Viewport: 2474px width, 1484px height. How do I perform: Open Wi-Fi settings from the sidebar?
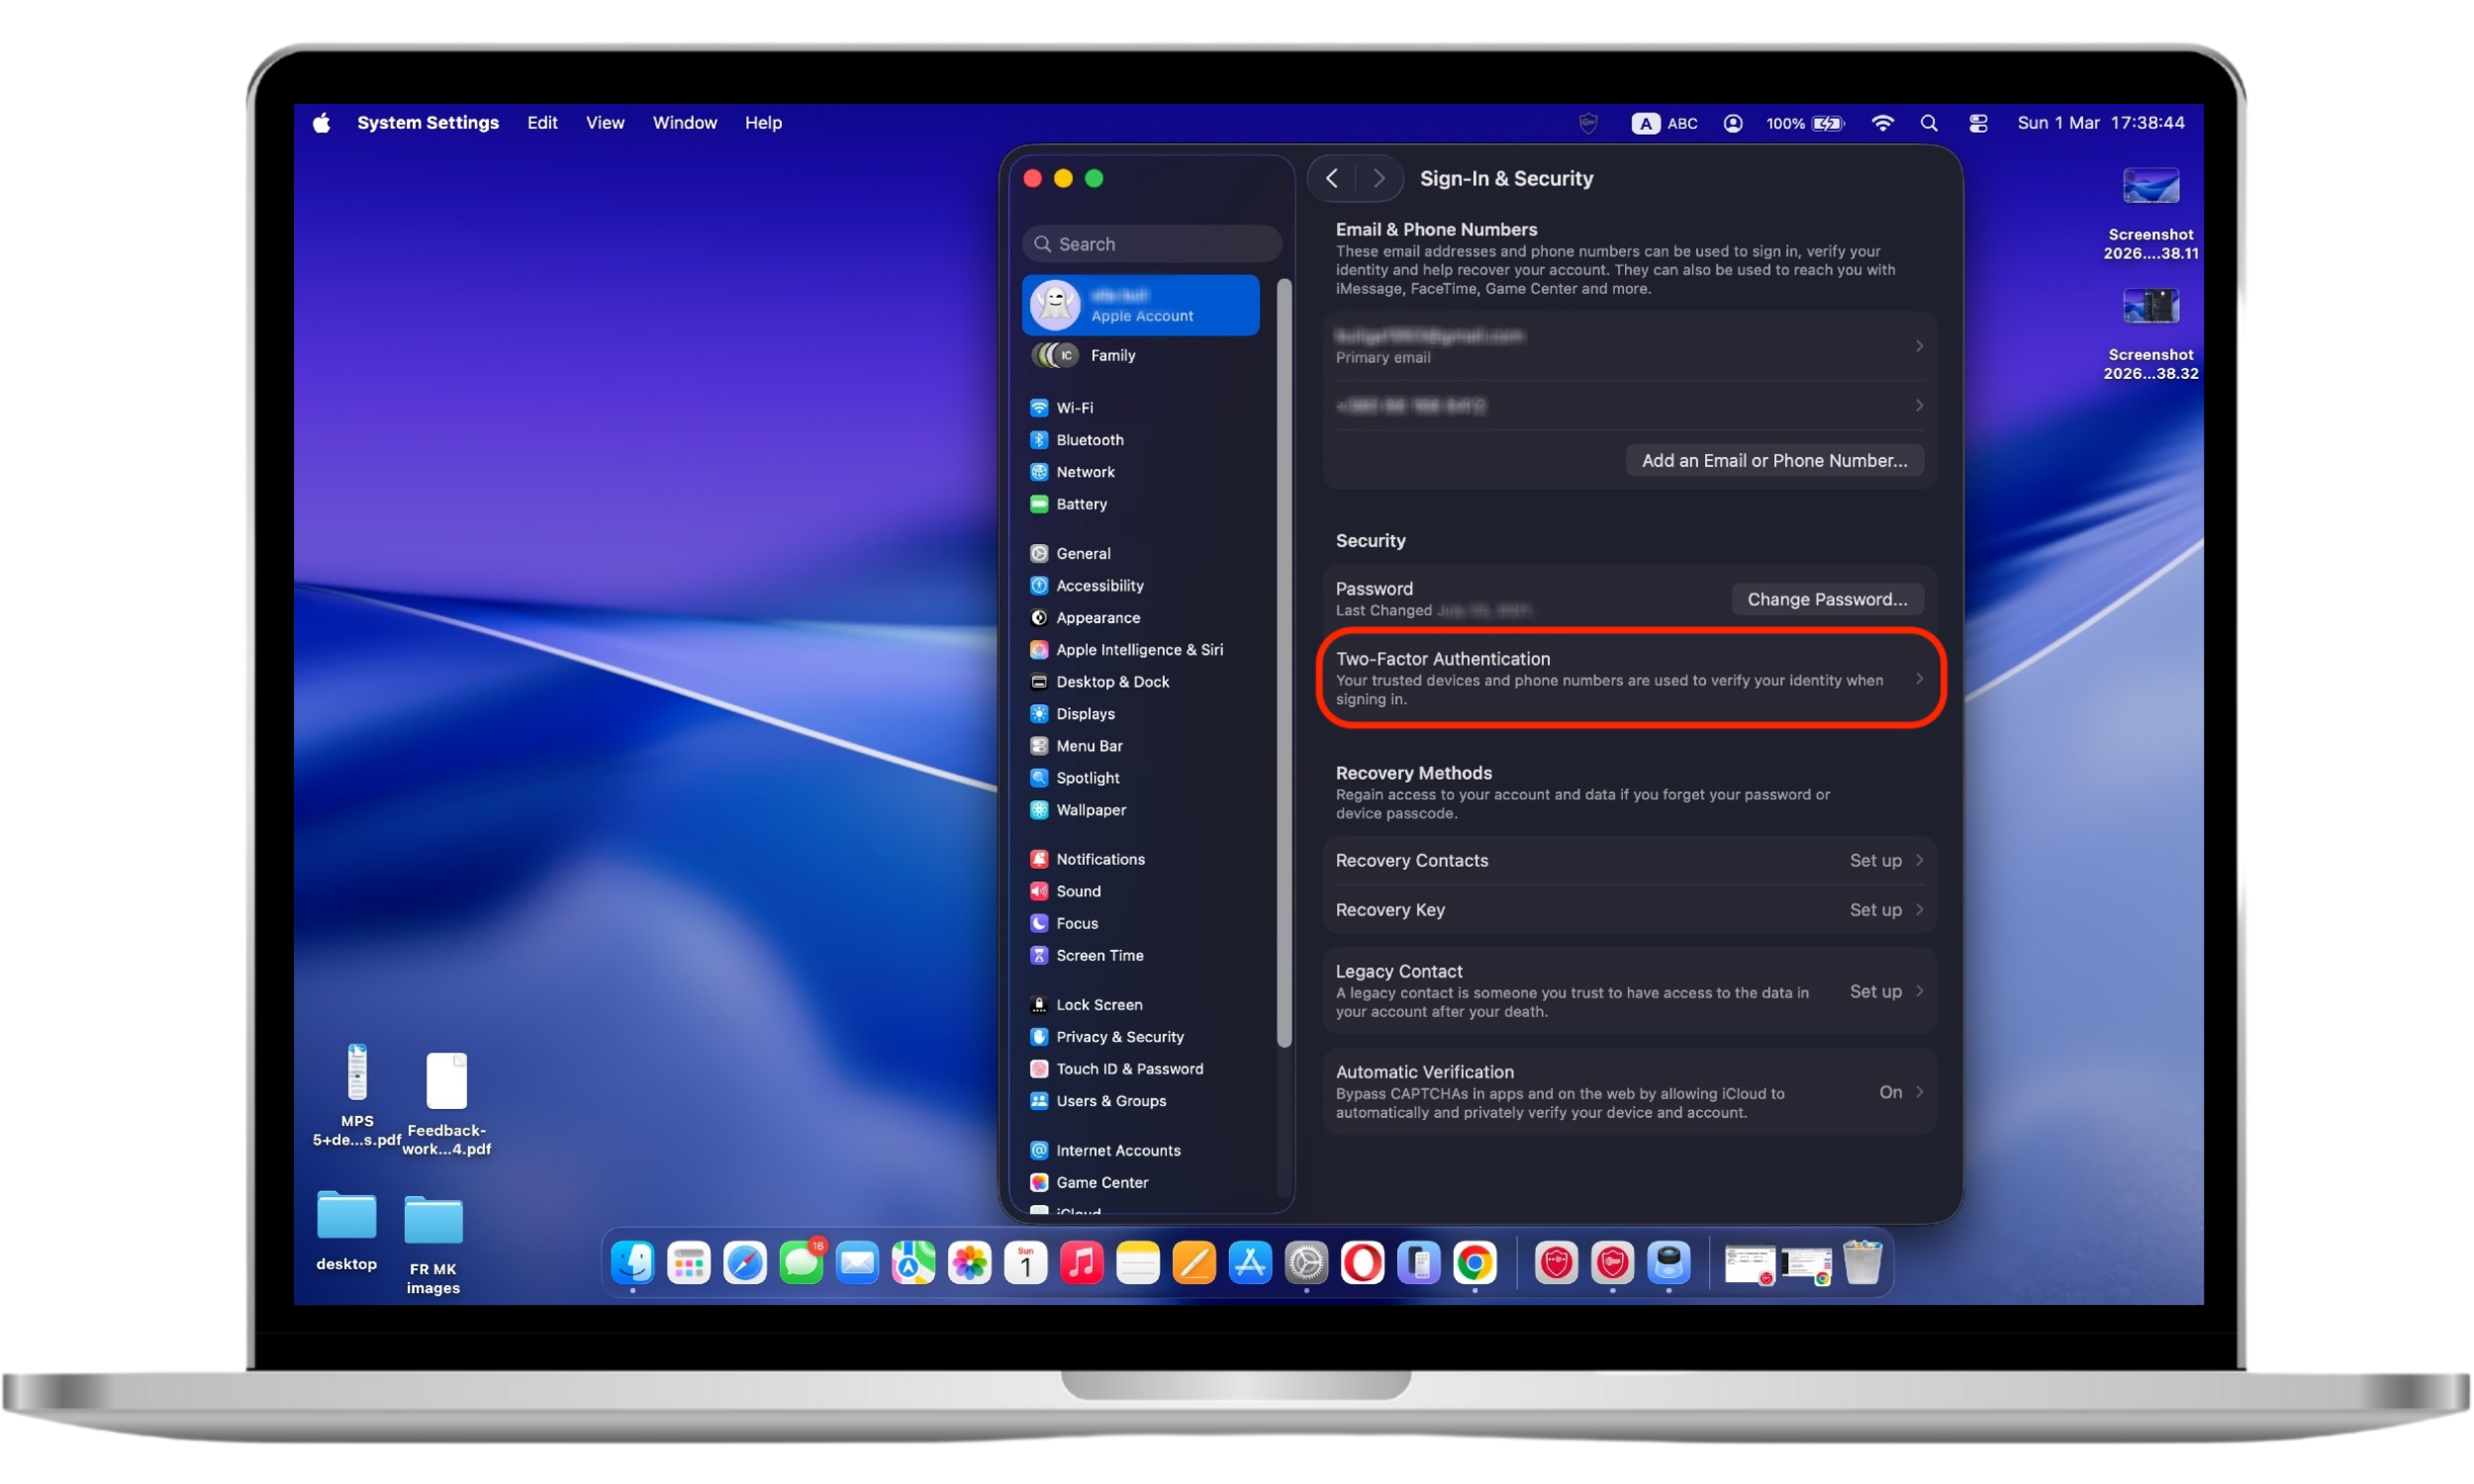click(1074, 407)
